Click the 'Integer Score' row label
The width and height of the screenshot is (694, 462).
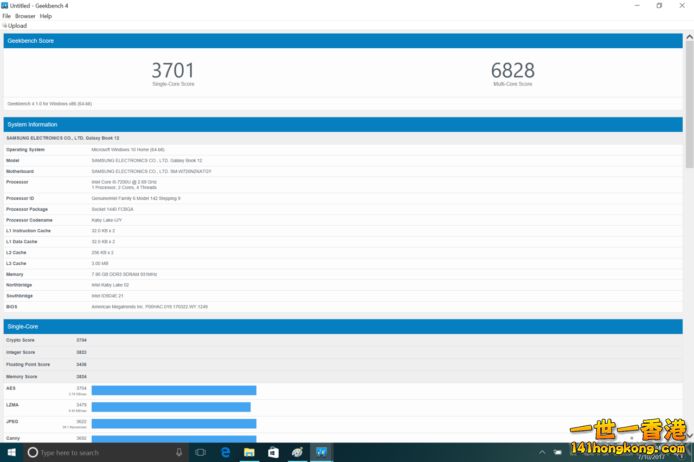(20, 352)
